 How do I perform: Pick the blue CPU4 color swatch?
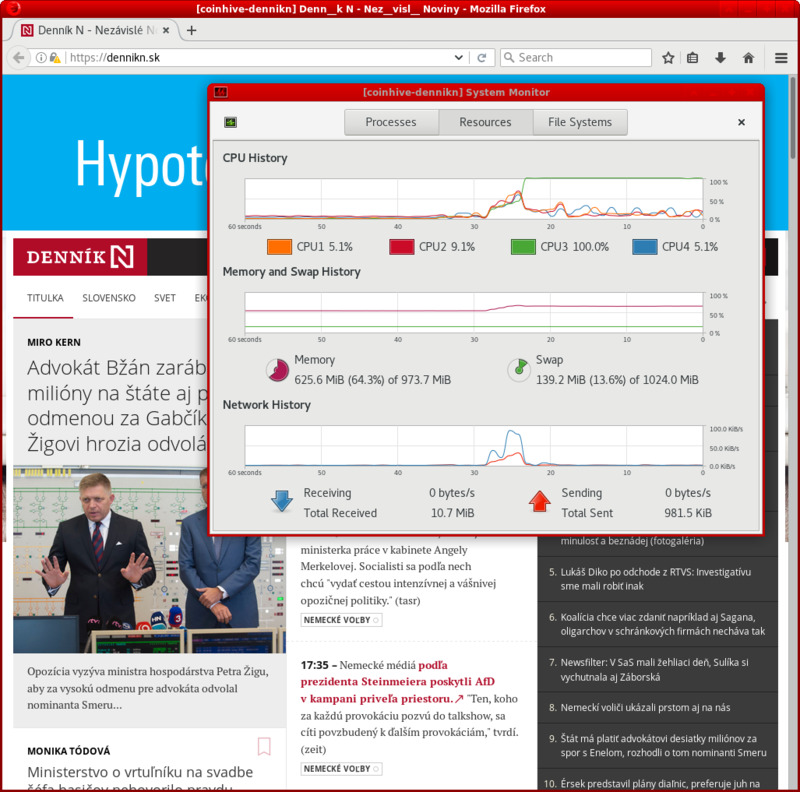pyautogui.click(x=644, y=247)
